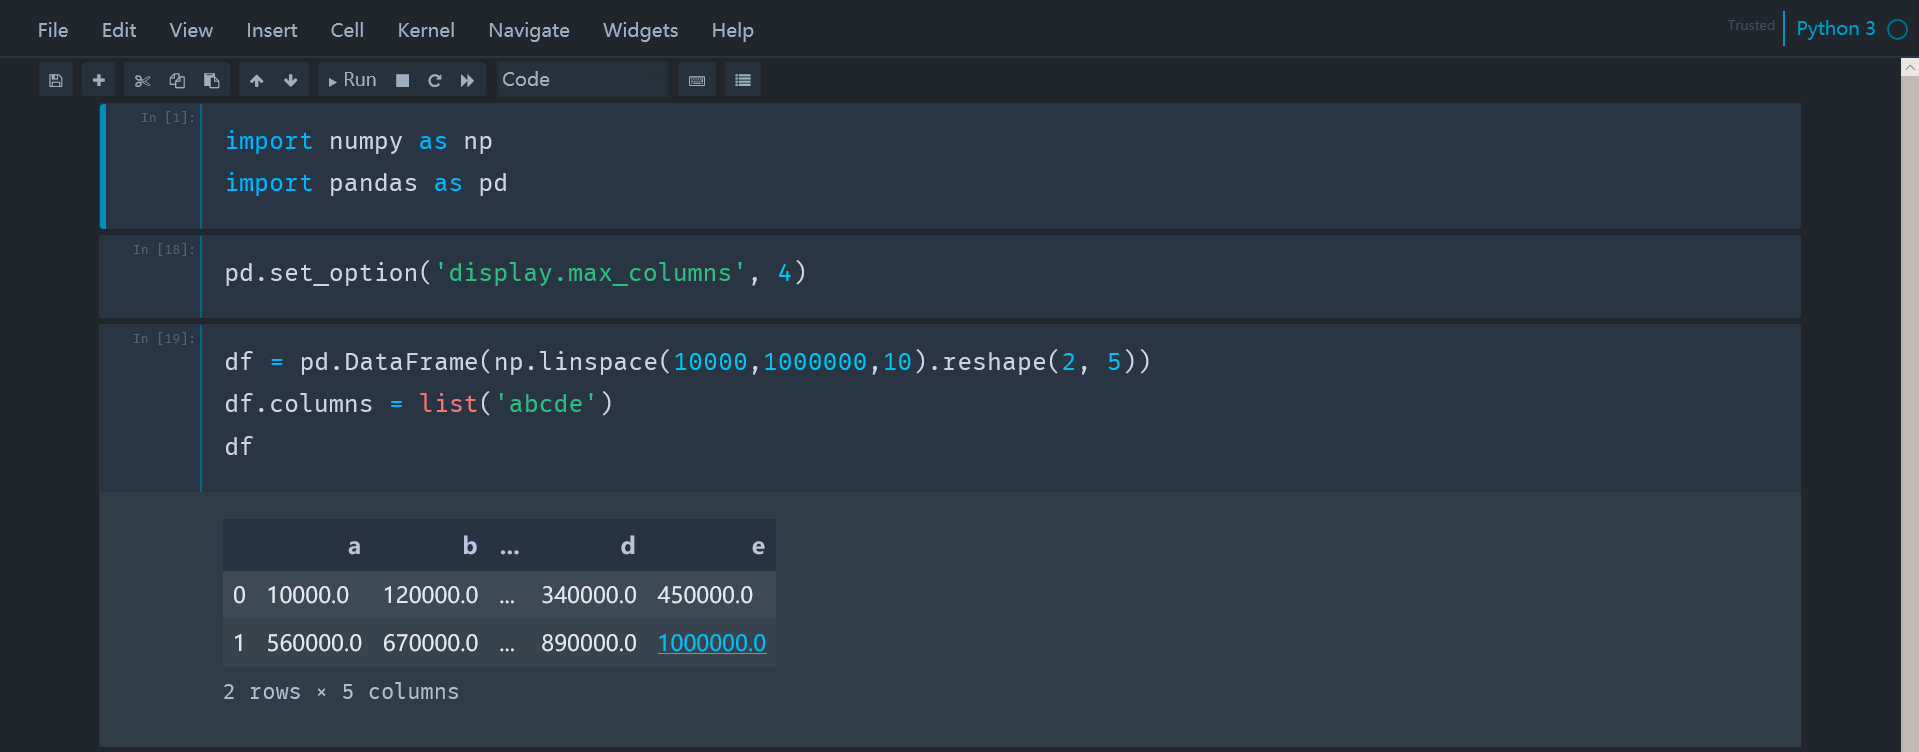
Task: Restart kernel and run all cells
Action: pos(467,80)
